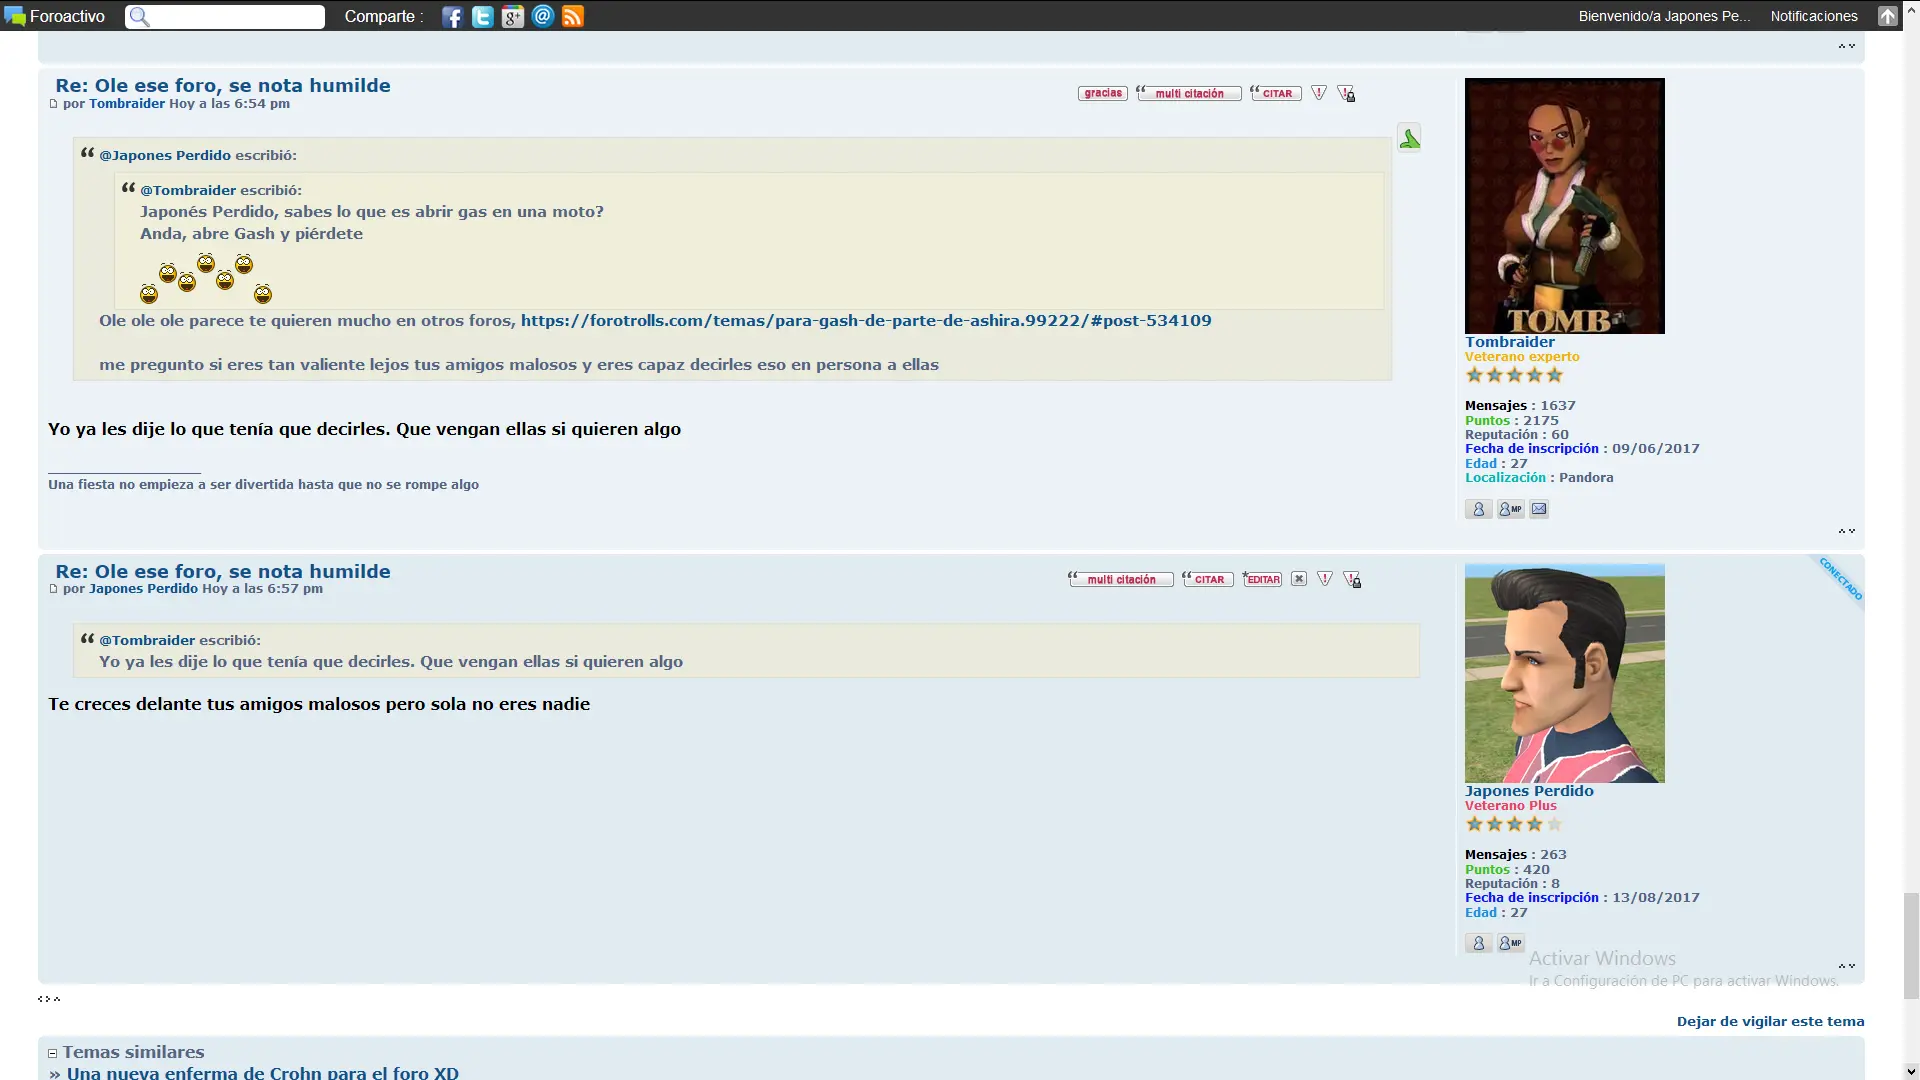The height and width of the screenshot is (1080, 1920).
Task: Click 'Localización : Pandora' text
Action: tap(1539, 478)
